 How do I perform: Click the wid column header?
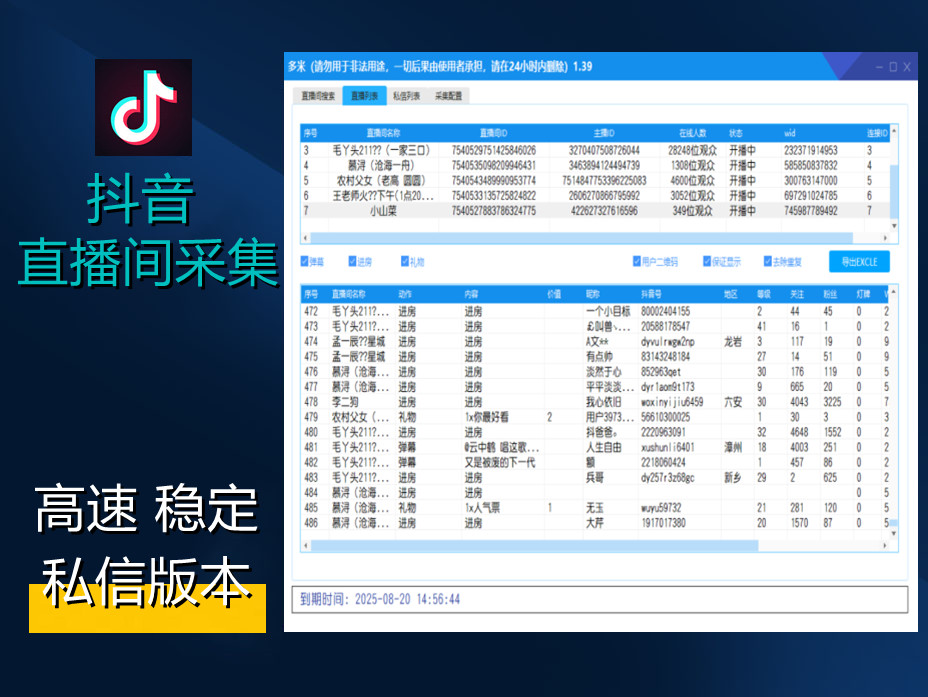click(x=790, y=133)
